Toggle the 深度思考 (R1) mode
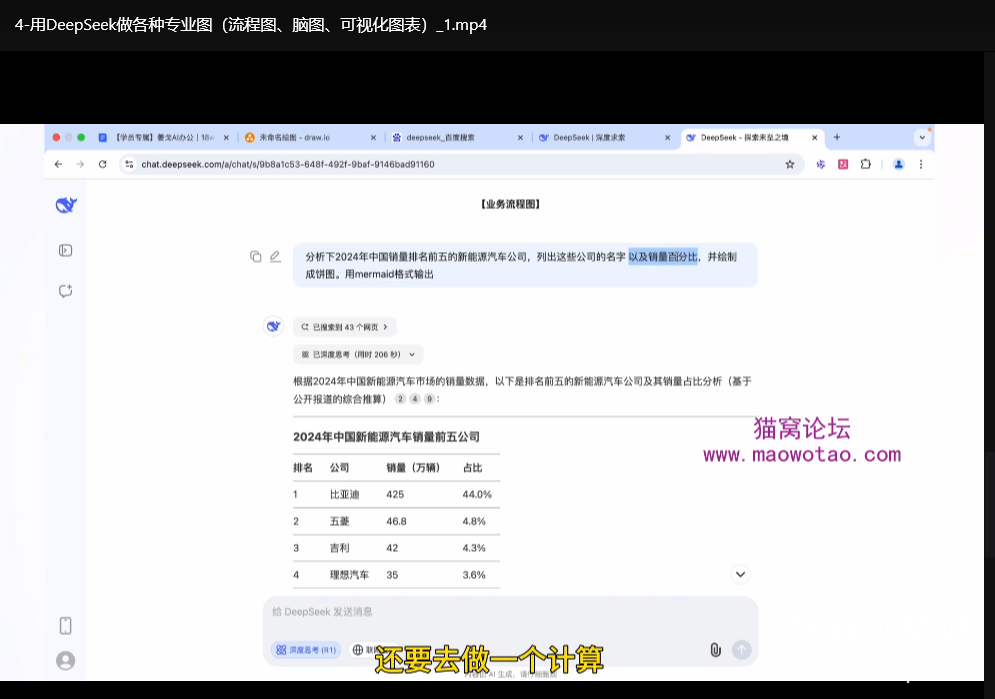This screenshot has height=699, width=995. coord(306,650)
